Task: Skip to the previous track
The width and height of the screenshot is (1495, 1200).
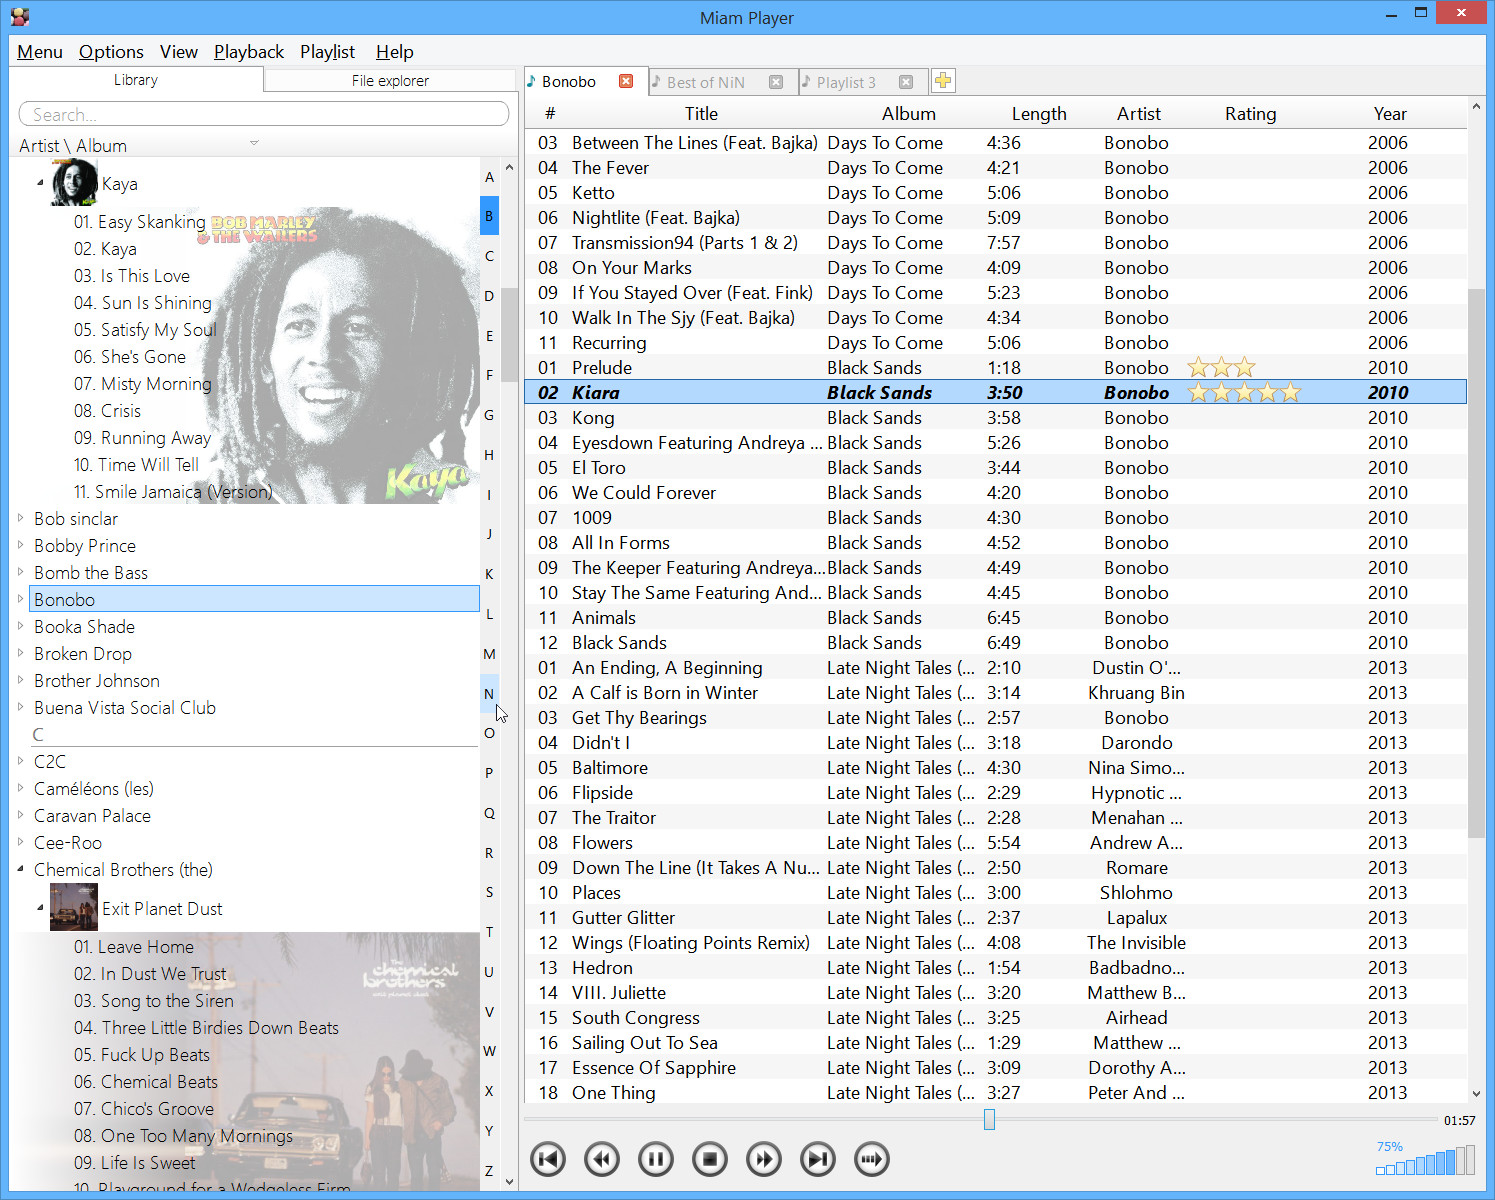Action: (547, 1159)
